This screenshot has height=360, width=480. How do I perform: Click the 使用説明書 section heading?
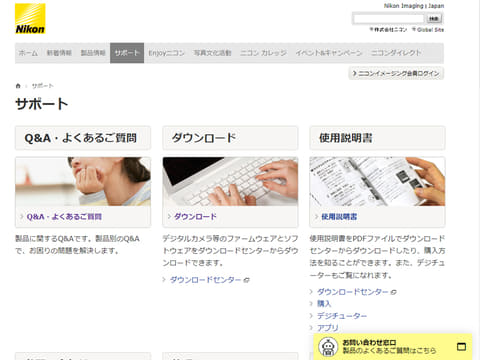click(346, 138)
